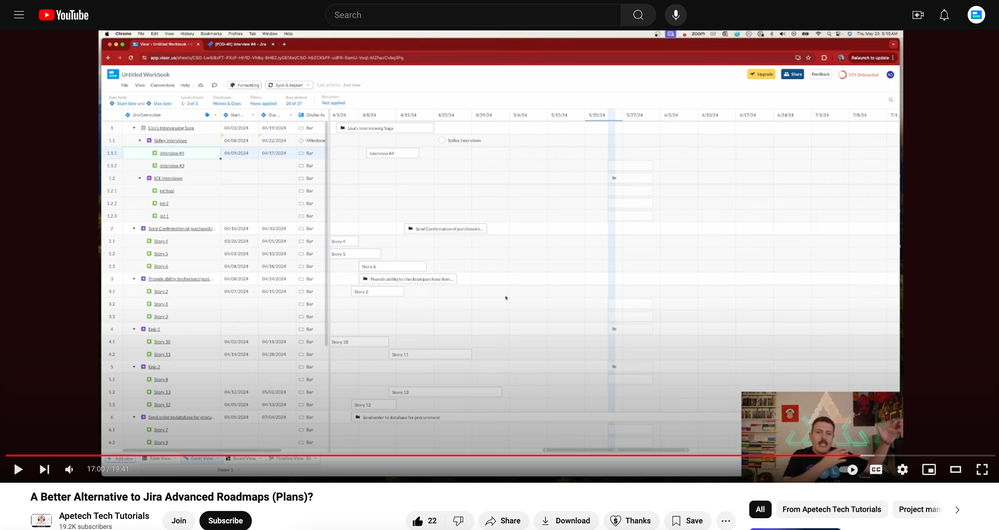Click the YouTube search text field
This screenshot has height=530, width=999.
tap(473, 15)
